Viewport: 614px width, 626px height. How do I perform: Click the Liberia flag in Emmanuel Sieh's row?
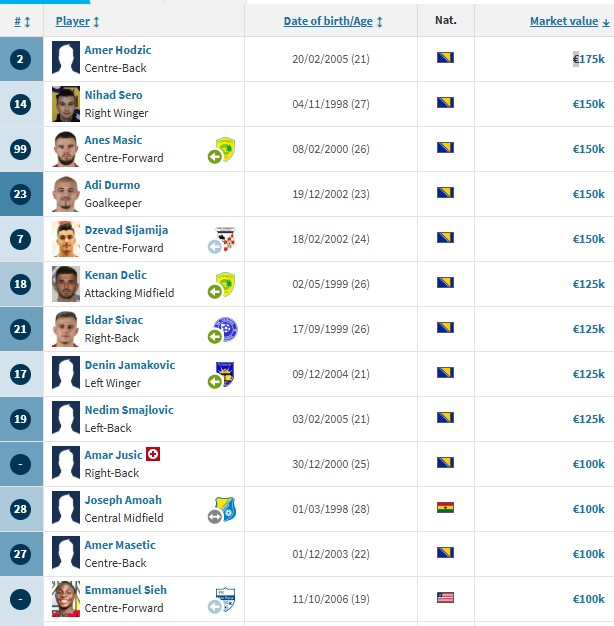pos(446,598)
